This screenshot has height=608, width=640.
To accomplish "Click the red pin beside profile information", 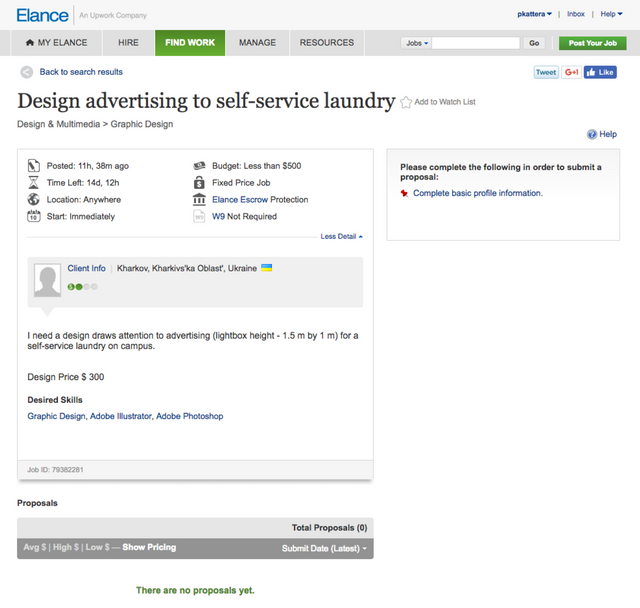I will click(x=404, y=193).
